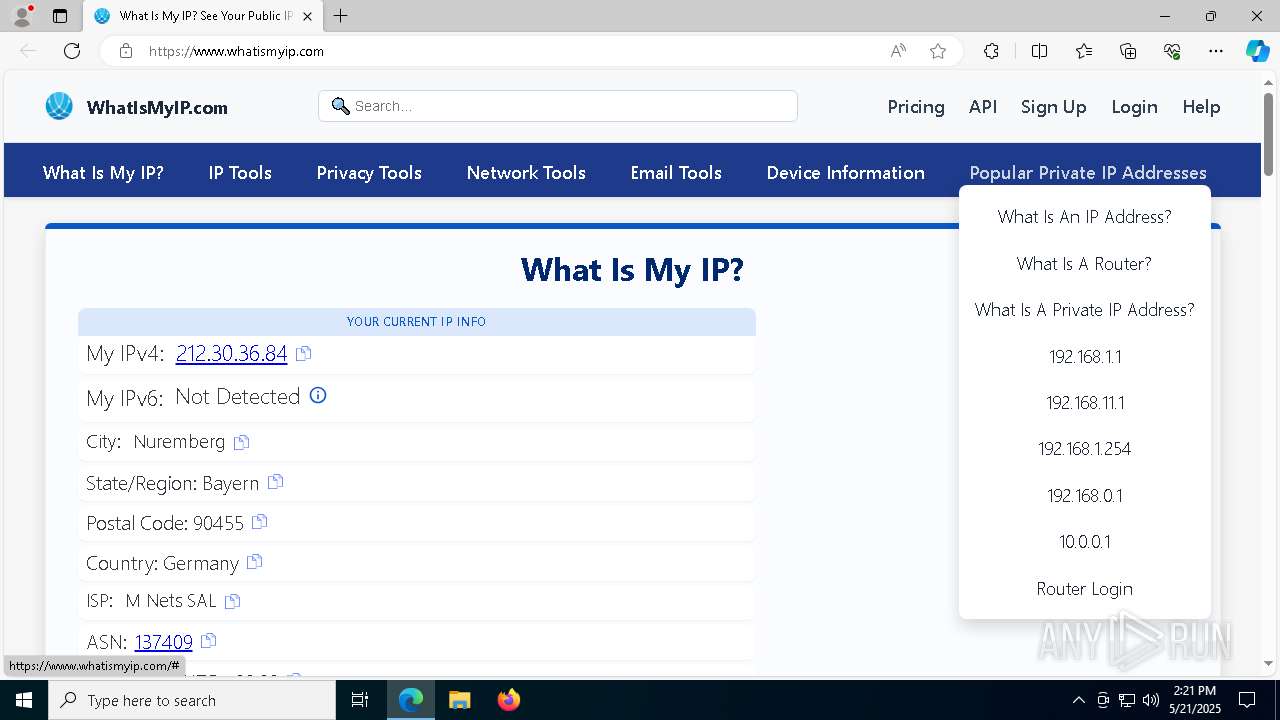Image resolution: width=1280 pixels, height=720 pixels.
Task: Open the Edge profile icon
Action: click(22, 16)
